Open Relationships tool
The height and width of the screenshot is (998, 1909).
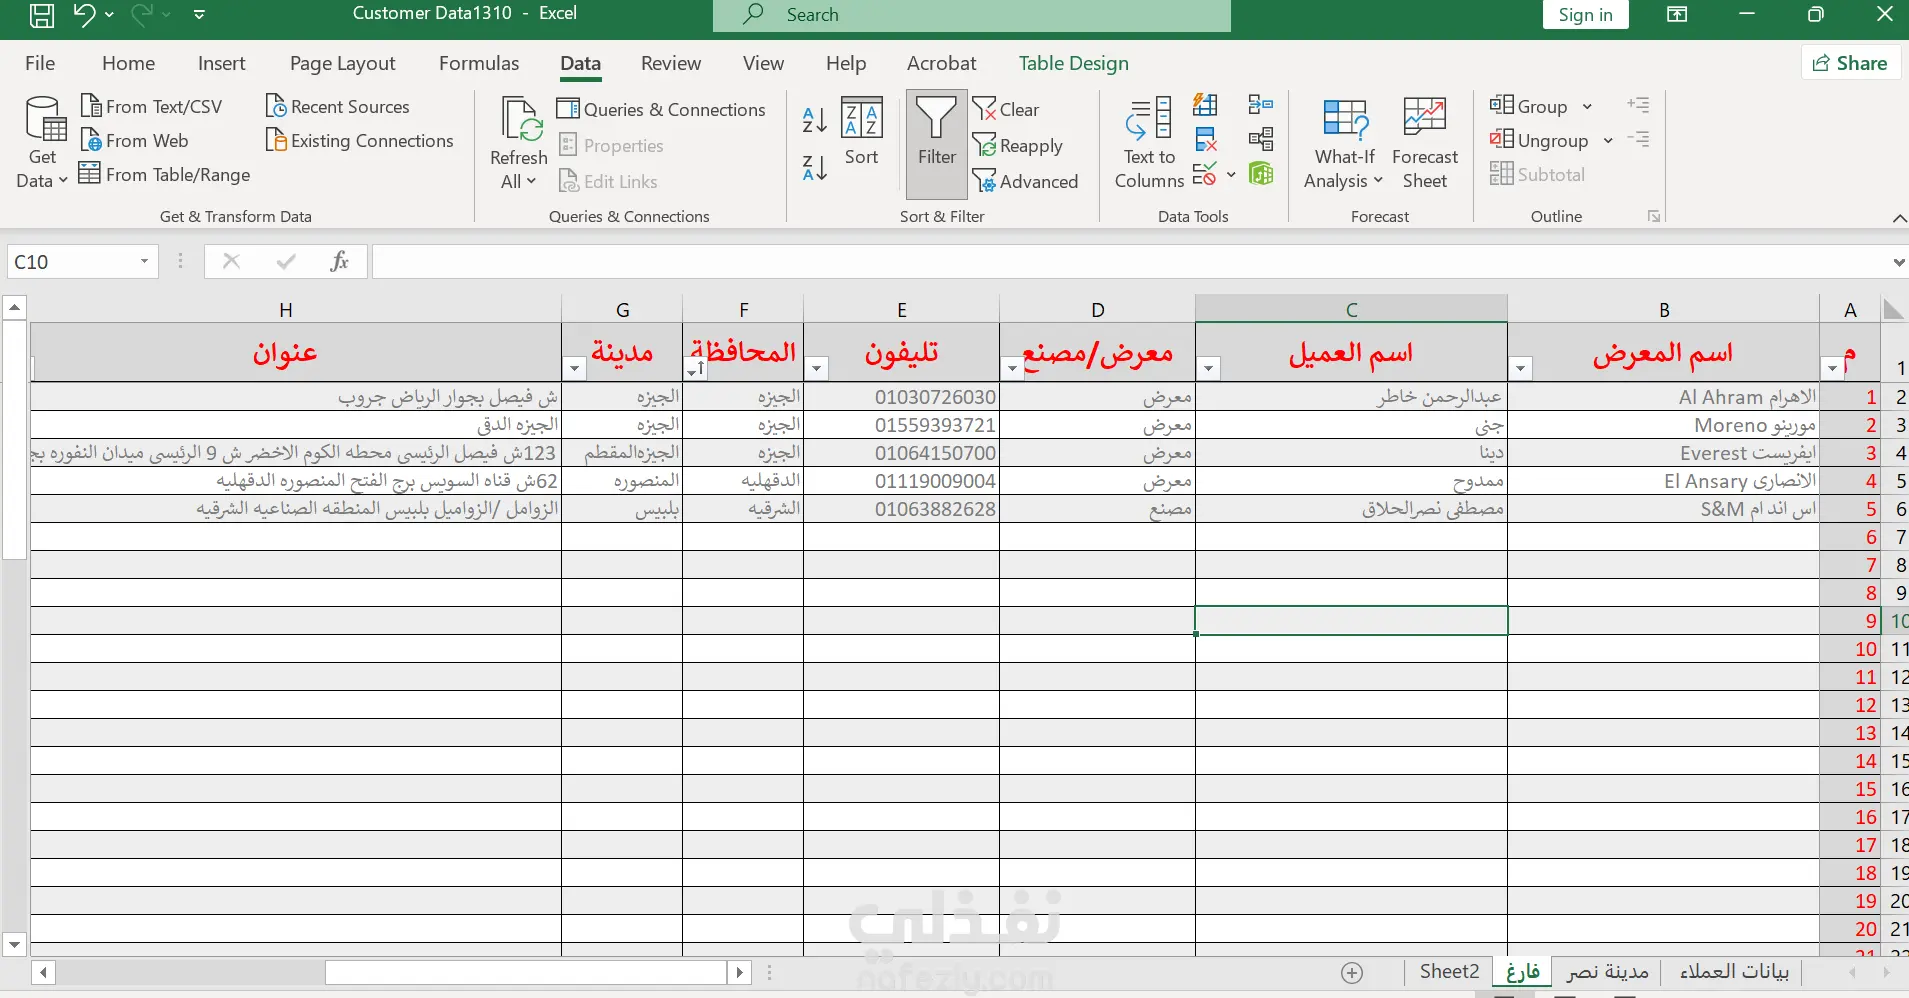[1261, 139]
